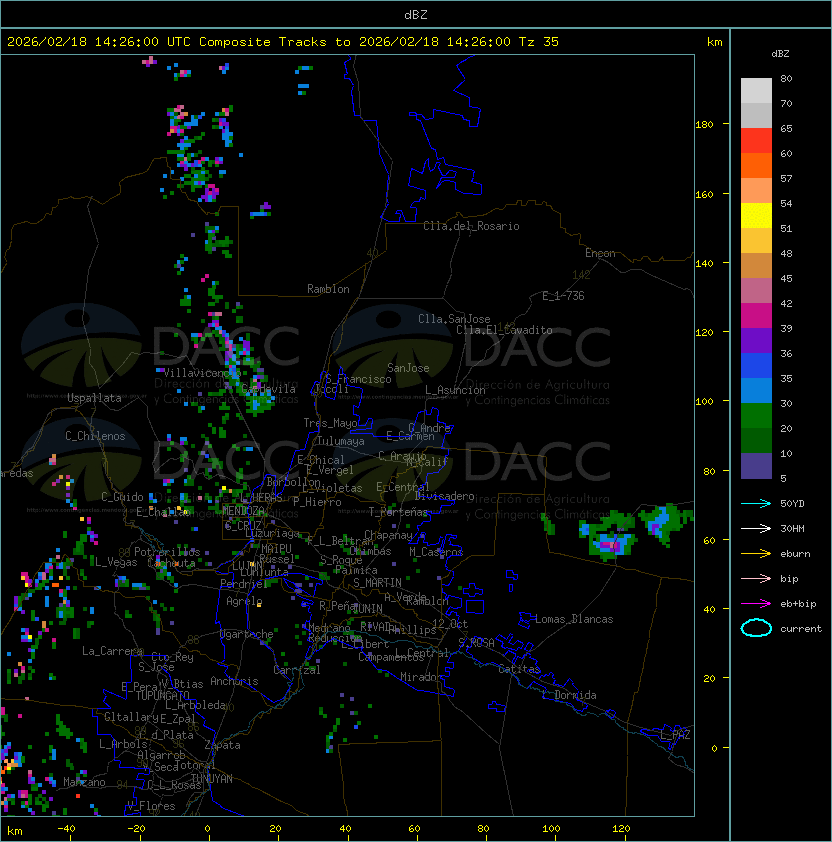Click the 'TUPUNGATO' label
Viewport: 832px width, 842px height.
point(162,695)
